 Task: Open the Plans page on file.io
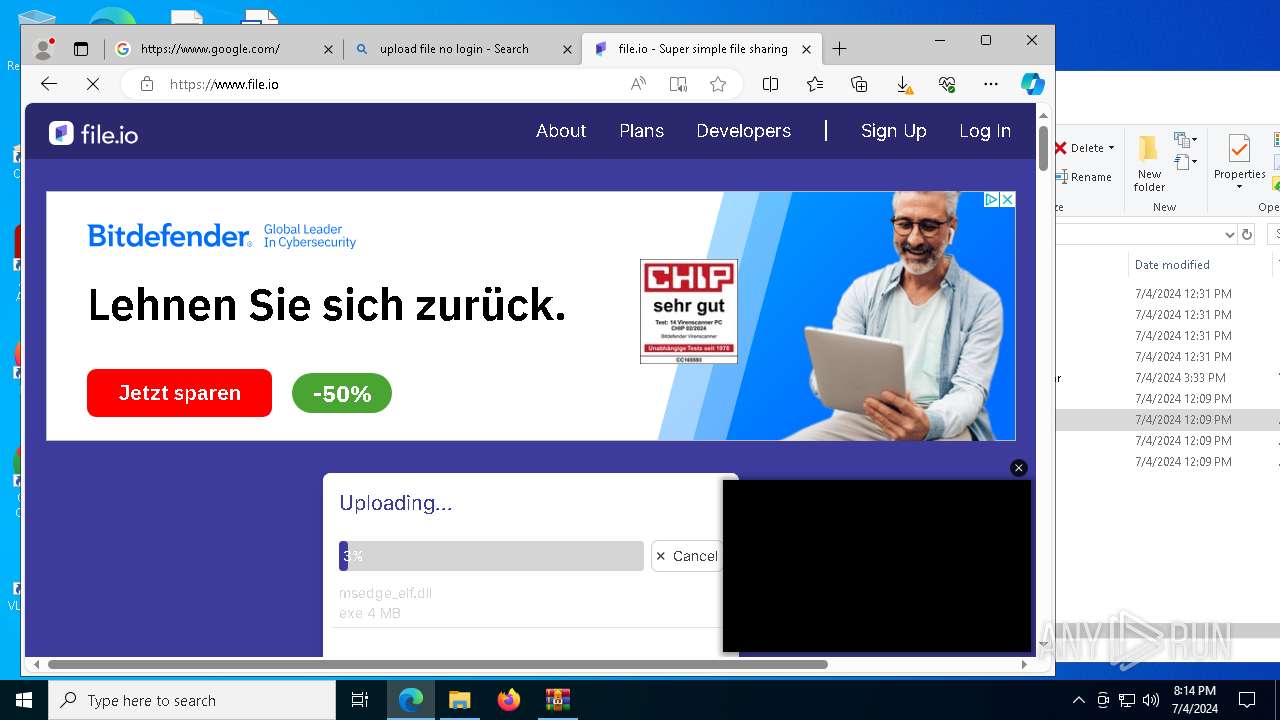coord(642,131)
